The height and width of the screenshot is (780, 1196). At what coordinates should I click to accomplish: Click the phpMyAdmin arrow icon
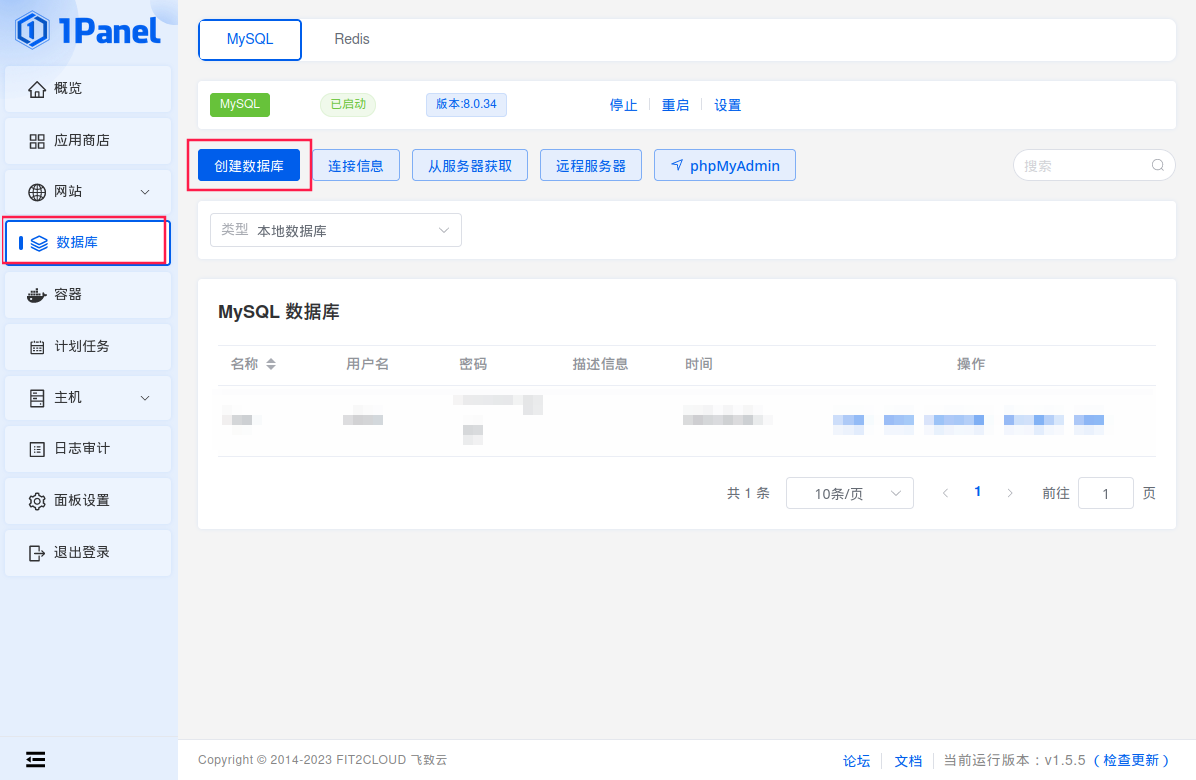(x=677, y=165)
